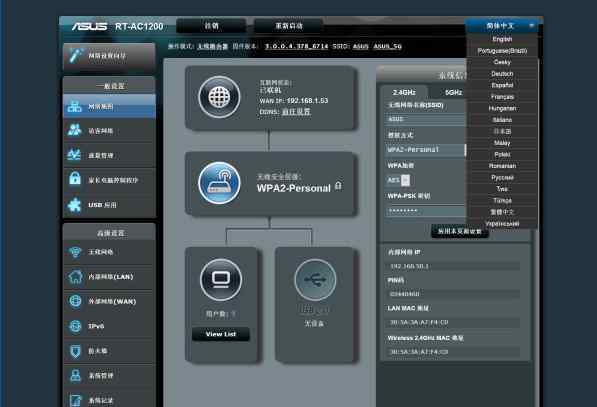Open Firewall shield icon
The width and height of the screenshot is (597, 407).
click(75, 351)
